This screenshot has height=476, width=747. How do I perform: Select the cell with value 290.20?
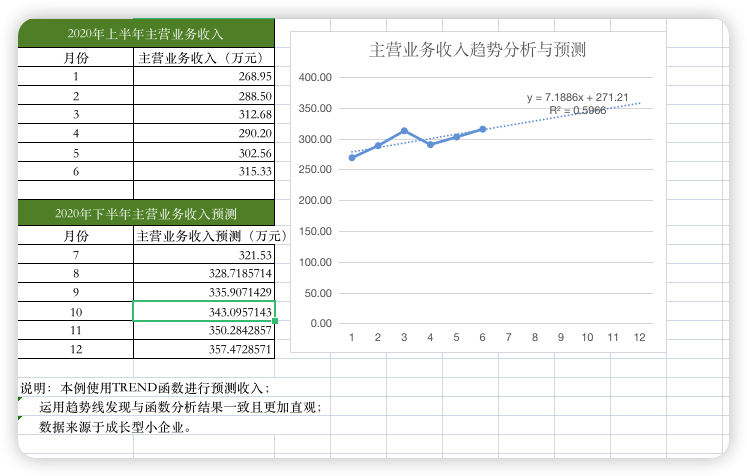coord(204,133)
